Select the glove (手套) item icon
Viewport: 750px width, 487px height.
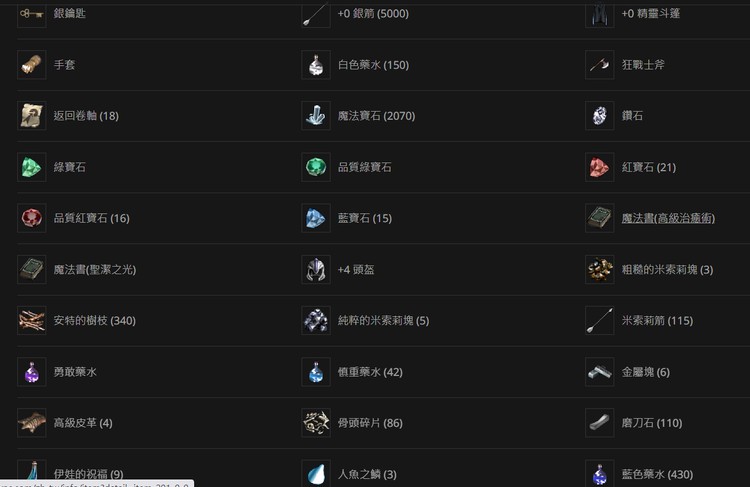coord(32,65)
